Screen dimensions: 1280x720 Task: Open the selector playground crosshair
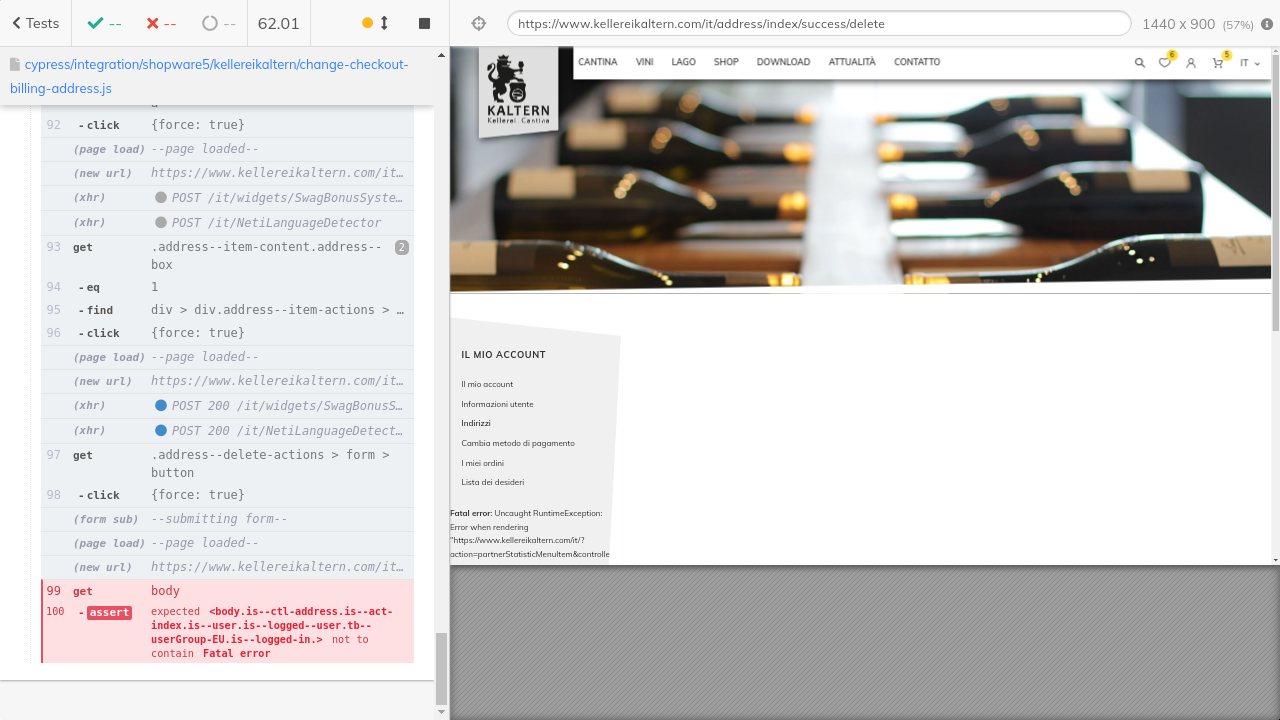pos(478,23)
